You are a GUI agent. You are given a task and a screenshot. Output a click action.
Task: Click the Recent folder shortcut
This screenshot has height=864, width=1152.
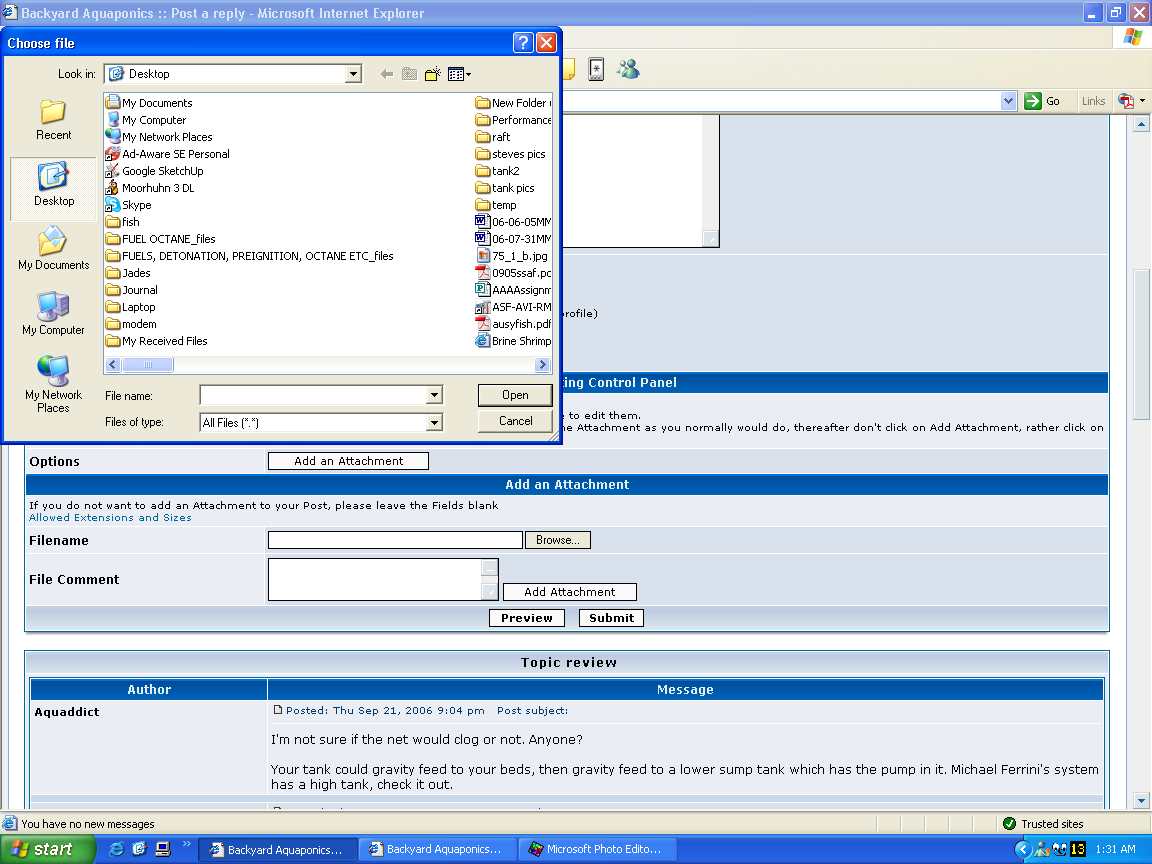[x=53, y=120]
